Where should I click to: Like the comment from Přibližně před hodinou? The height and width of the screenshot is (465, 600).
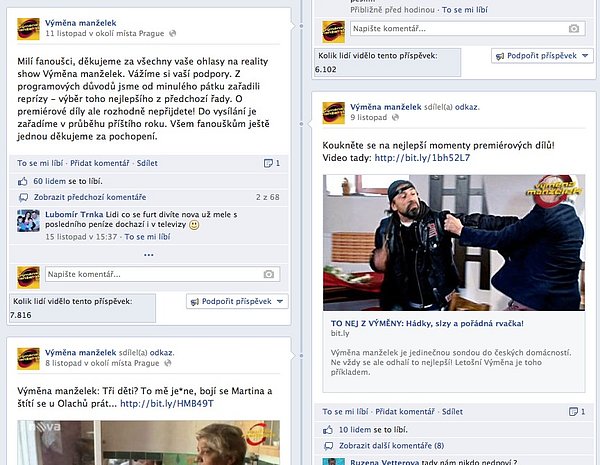(465, 10)
